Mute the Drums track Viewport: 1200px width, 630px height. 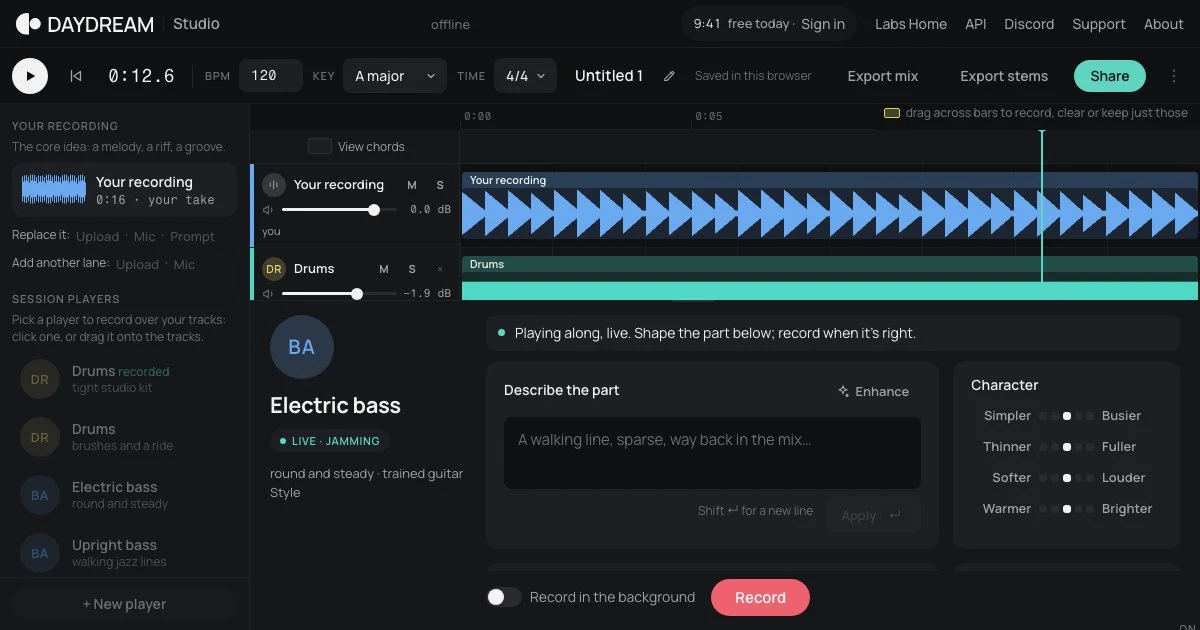click(x=384, y=269)
